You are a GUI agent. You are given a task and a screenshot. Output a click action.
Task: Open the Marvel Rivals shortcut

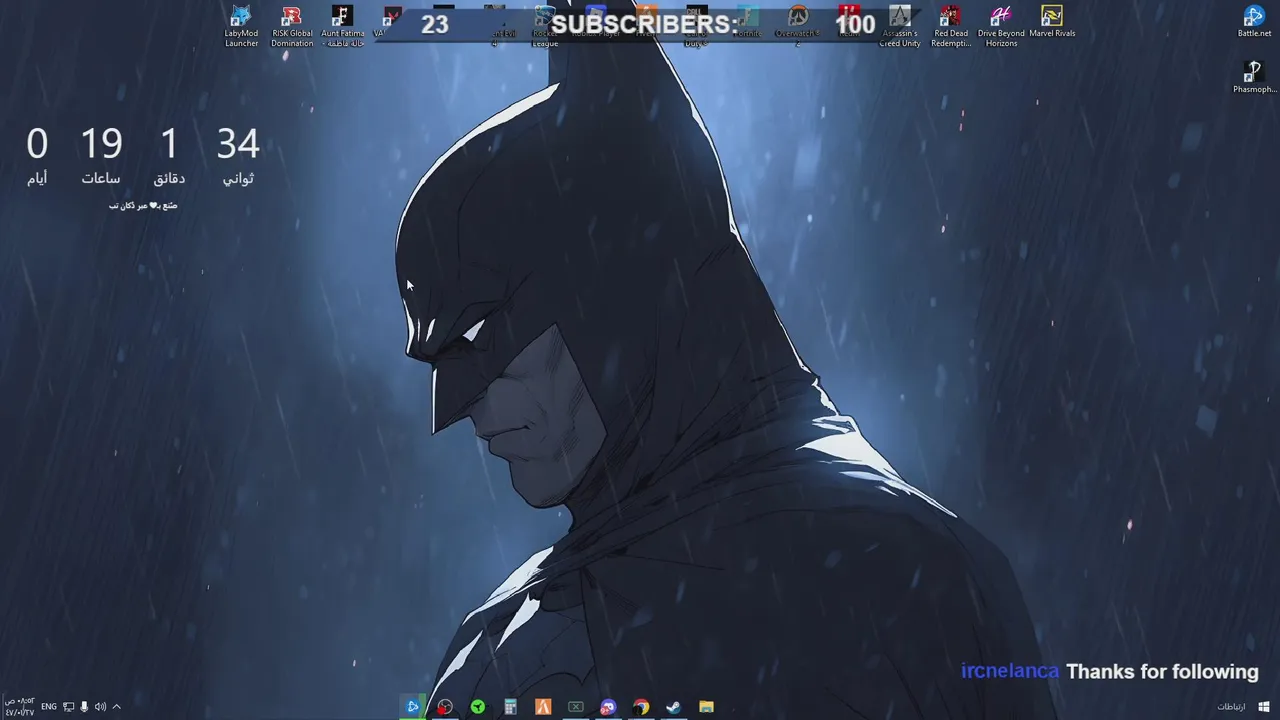tap(1052, 22)
